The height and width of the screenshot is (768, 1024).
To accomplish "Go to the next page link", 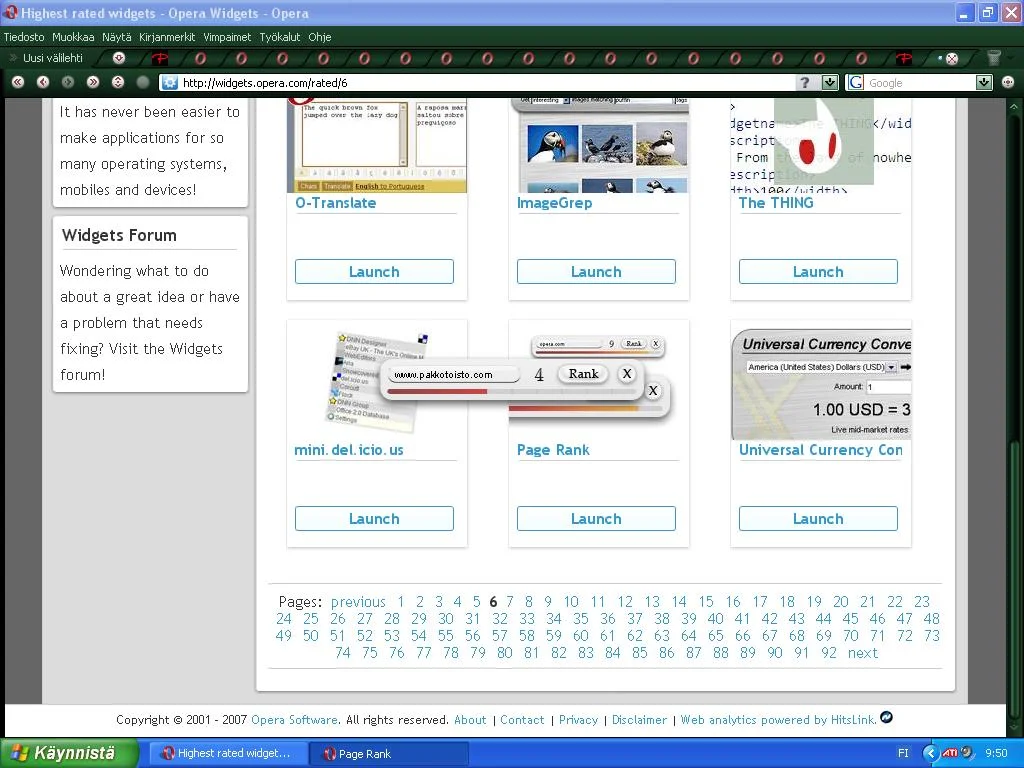I will [x=862, y=653].
